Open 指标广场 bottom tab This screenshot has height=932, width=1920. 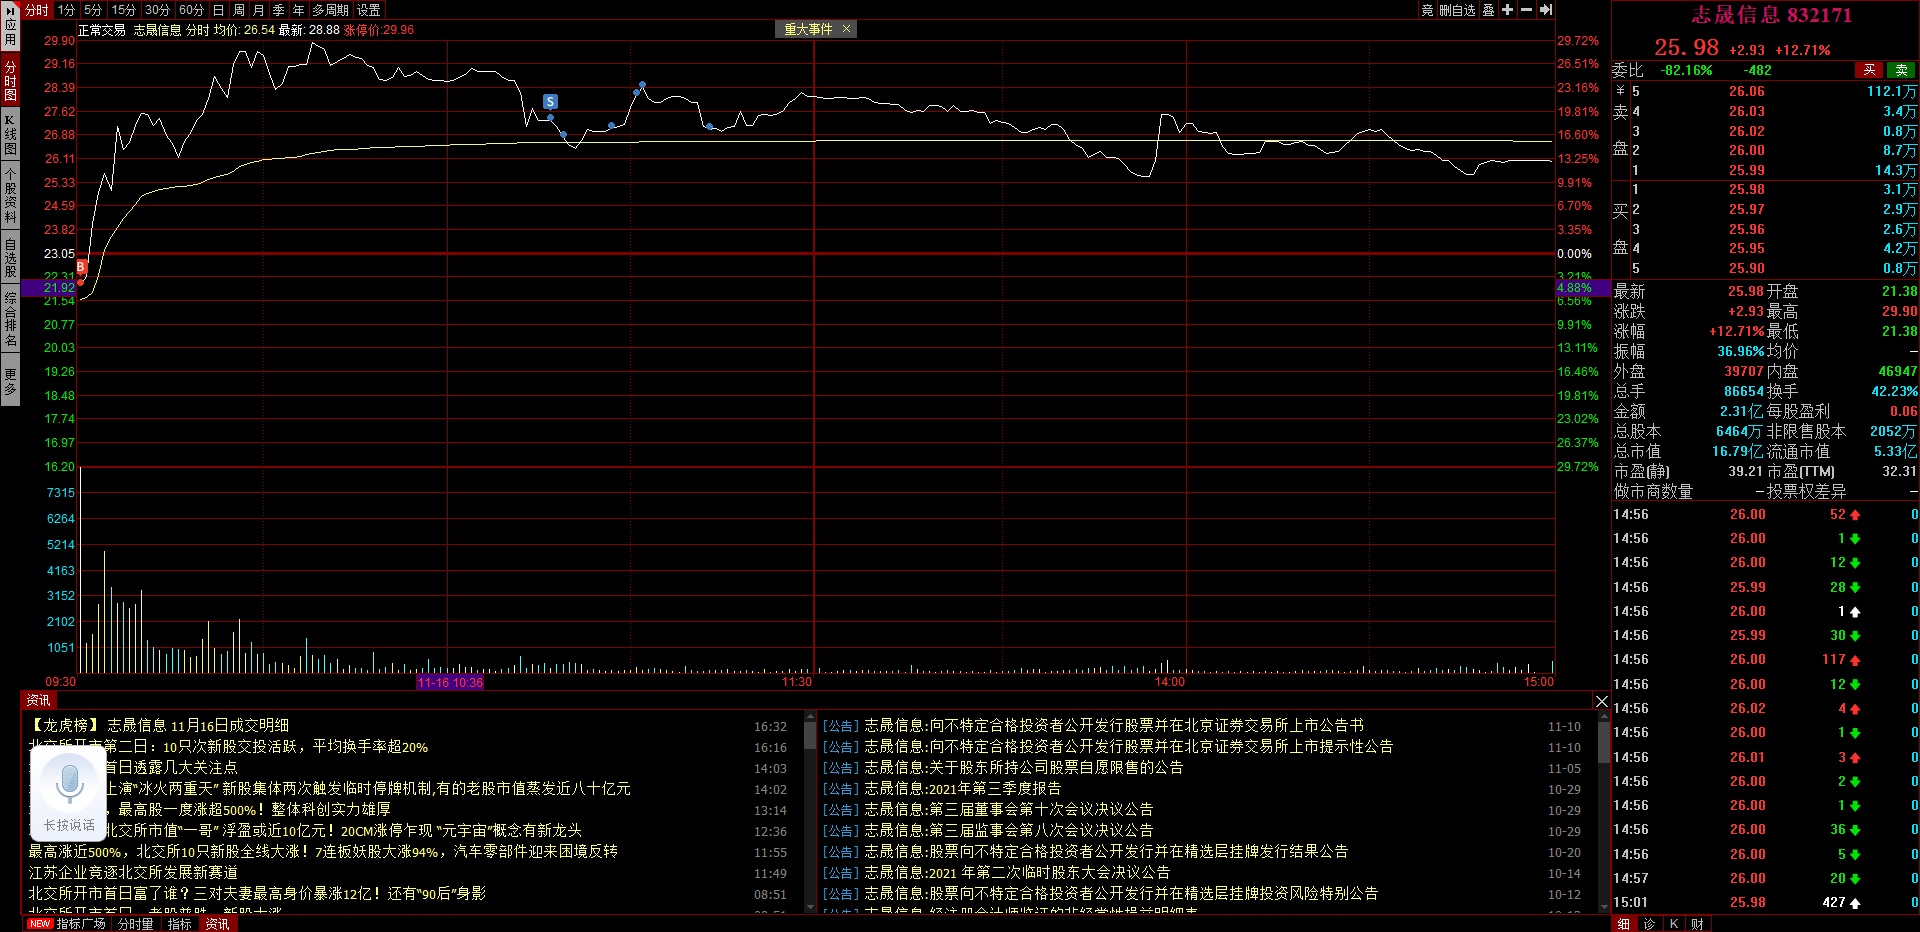[x=80, y=924]
